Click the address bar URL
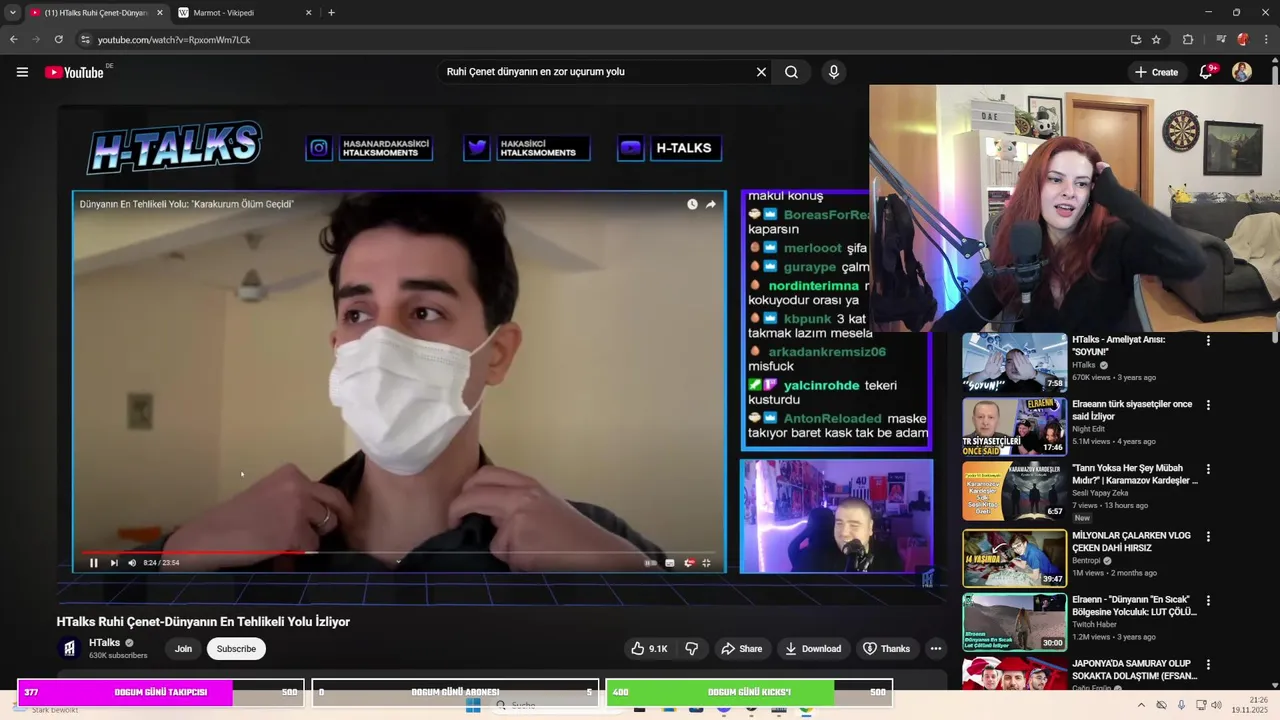 pyautogui.click(x=174, y=40)
